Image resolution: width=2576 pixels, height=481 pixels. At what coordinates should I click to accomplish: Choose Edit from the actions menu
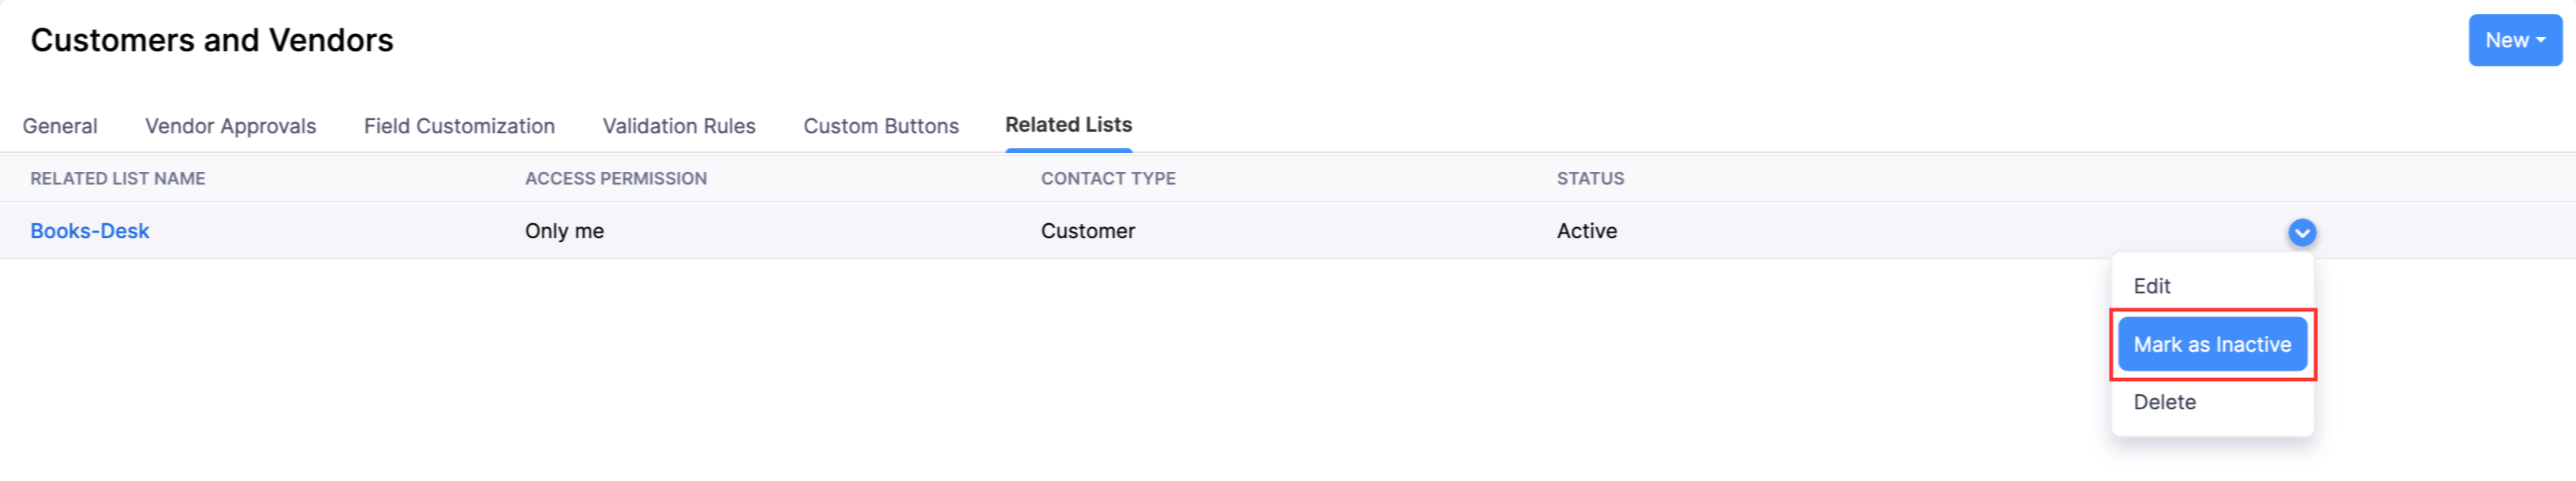2152,286
